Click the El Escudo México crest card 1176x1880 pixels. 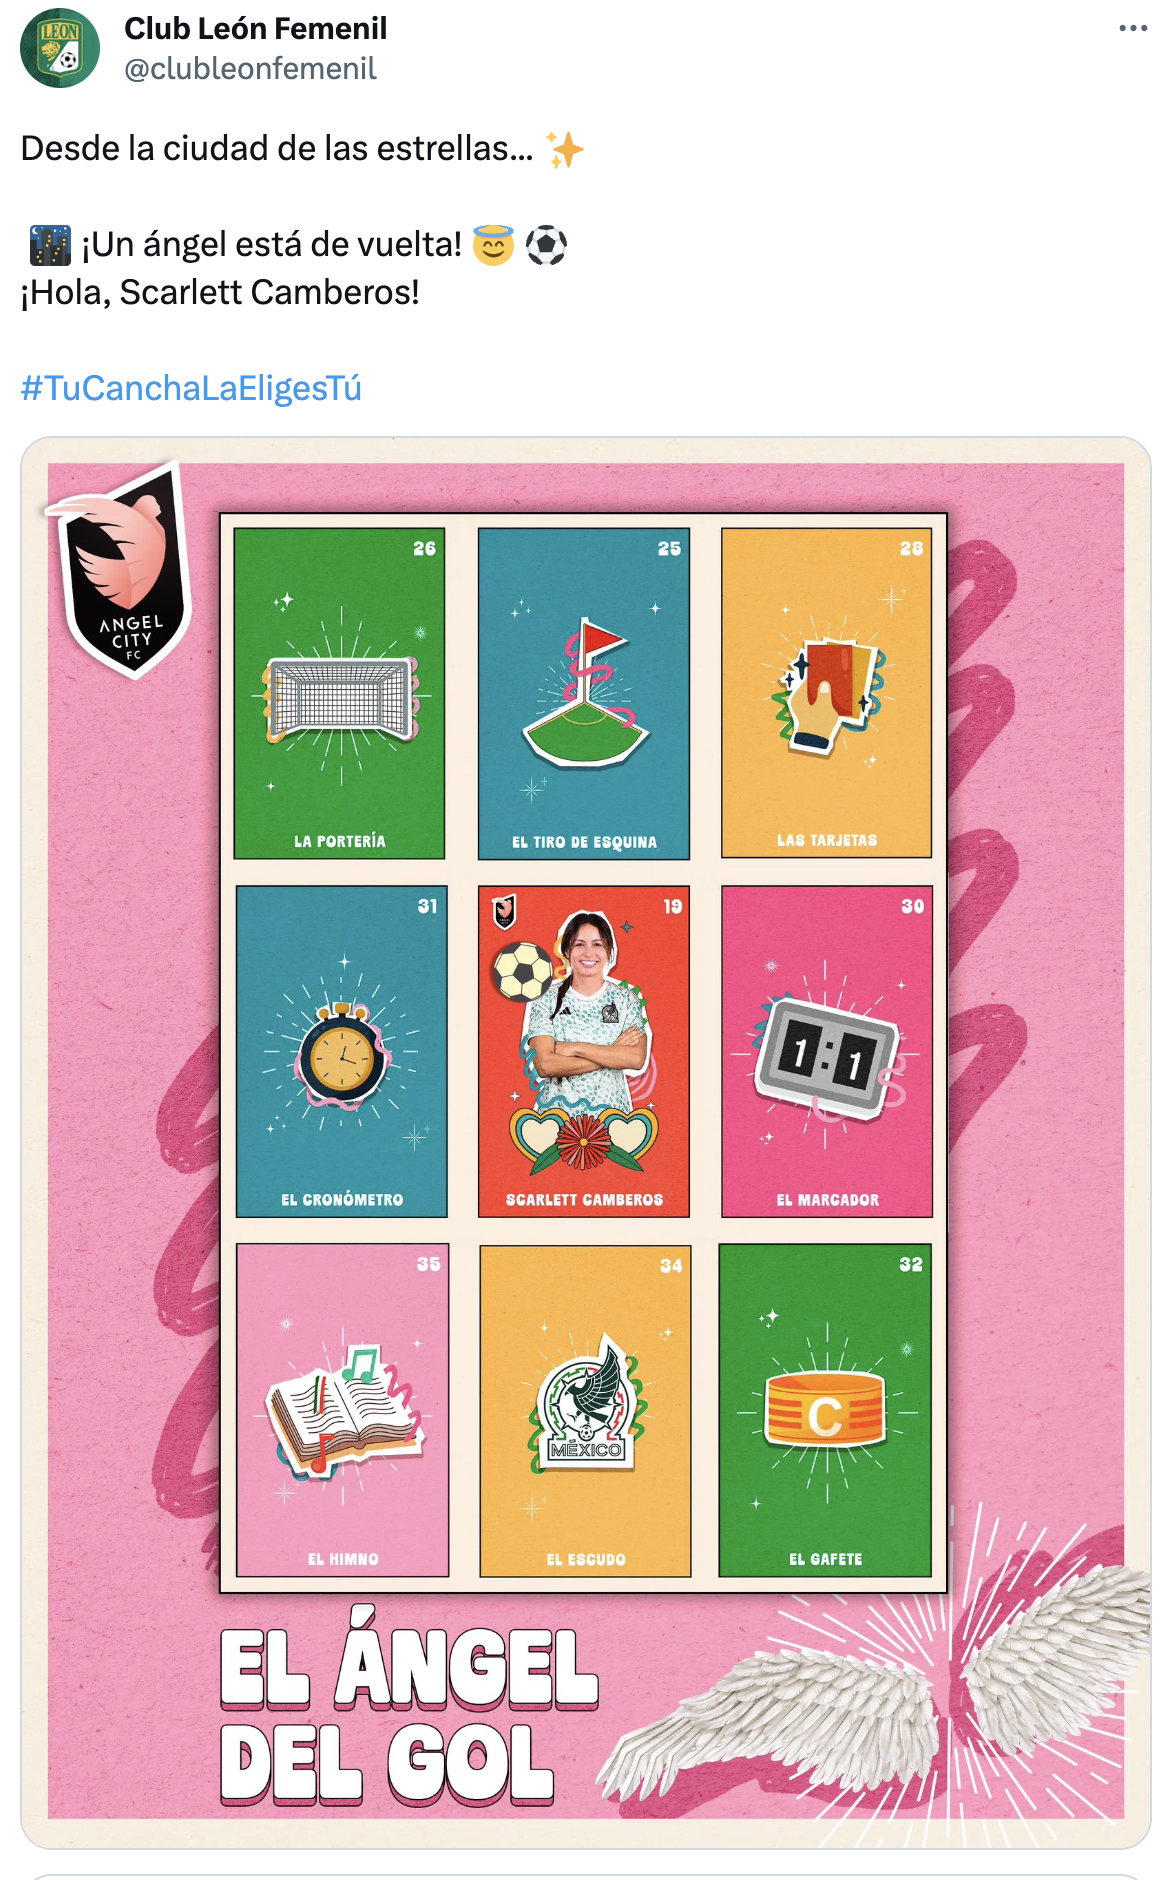coord(585,1410)
